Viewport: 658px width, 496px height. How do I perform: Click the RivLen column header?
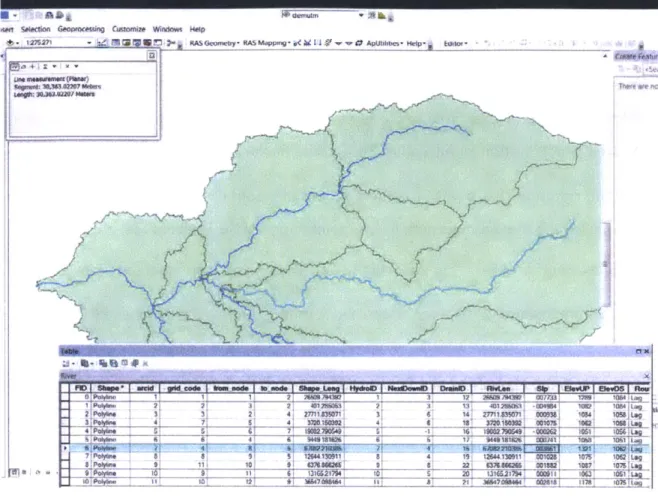[498, 388]
